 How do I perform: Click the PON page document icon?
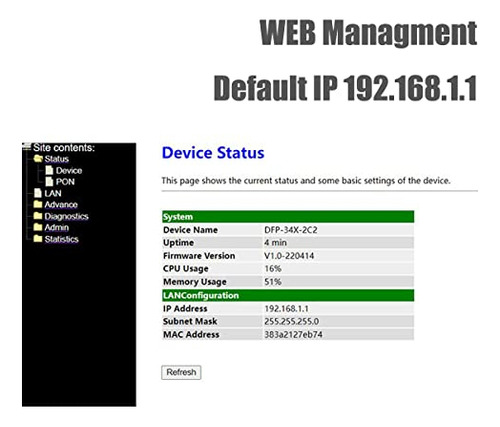(x=49, y=181)
